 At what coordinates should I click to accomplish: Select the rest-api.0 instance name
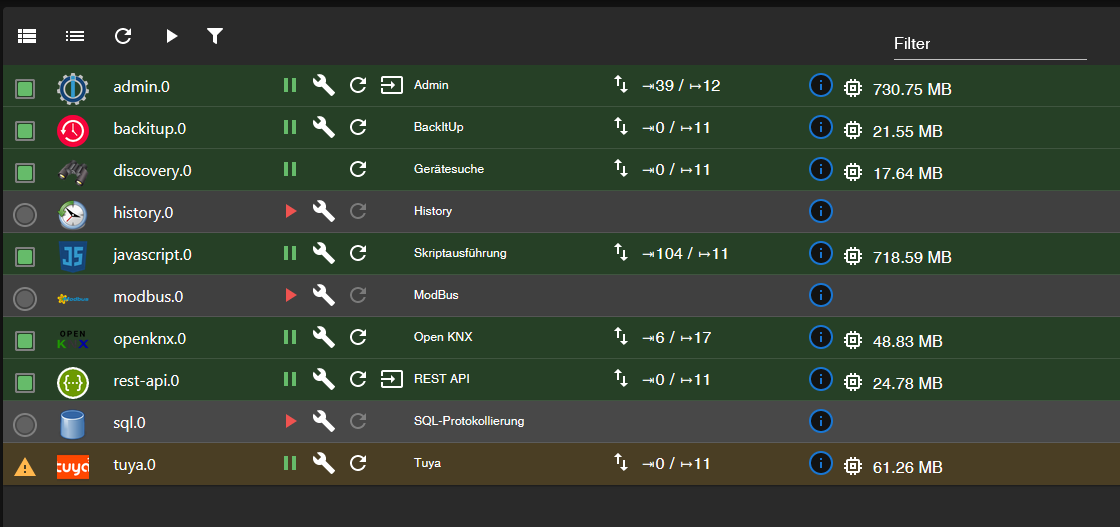[146, 381]
